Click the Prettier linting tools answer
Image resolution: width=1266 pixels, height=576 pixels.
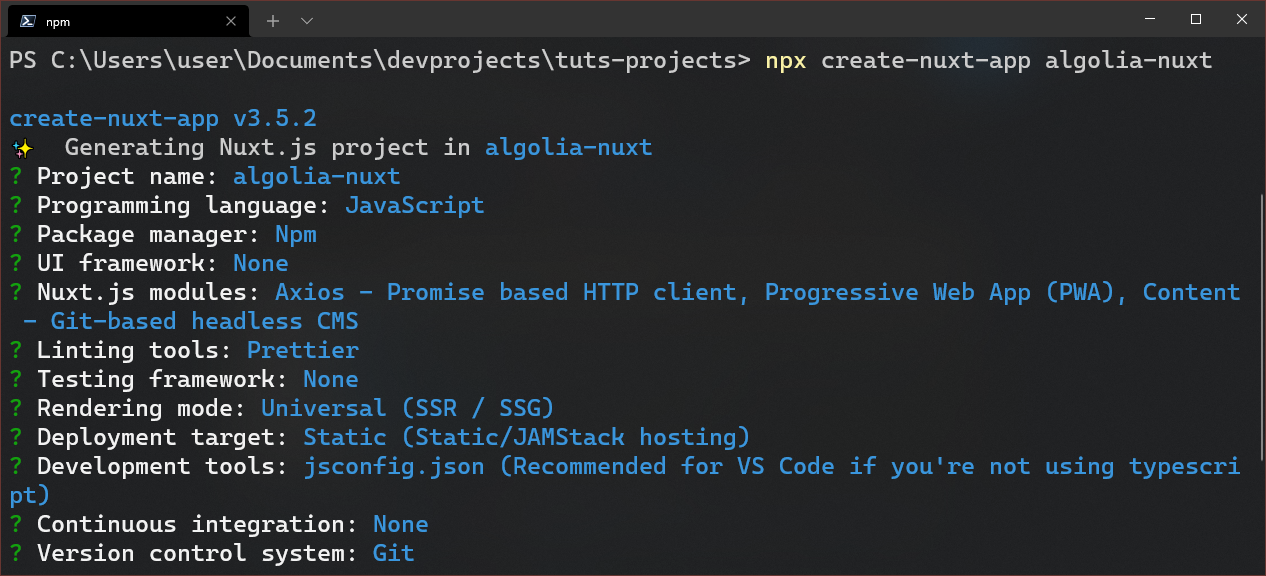pos(302,350)
